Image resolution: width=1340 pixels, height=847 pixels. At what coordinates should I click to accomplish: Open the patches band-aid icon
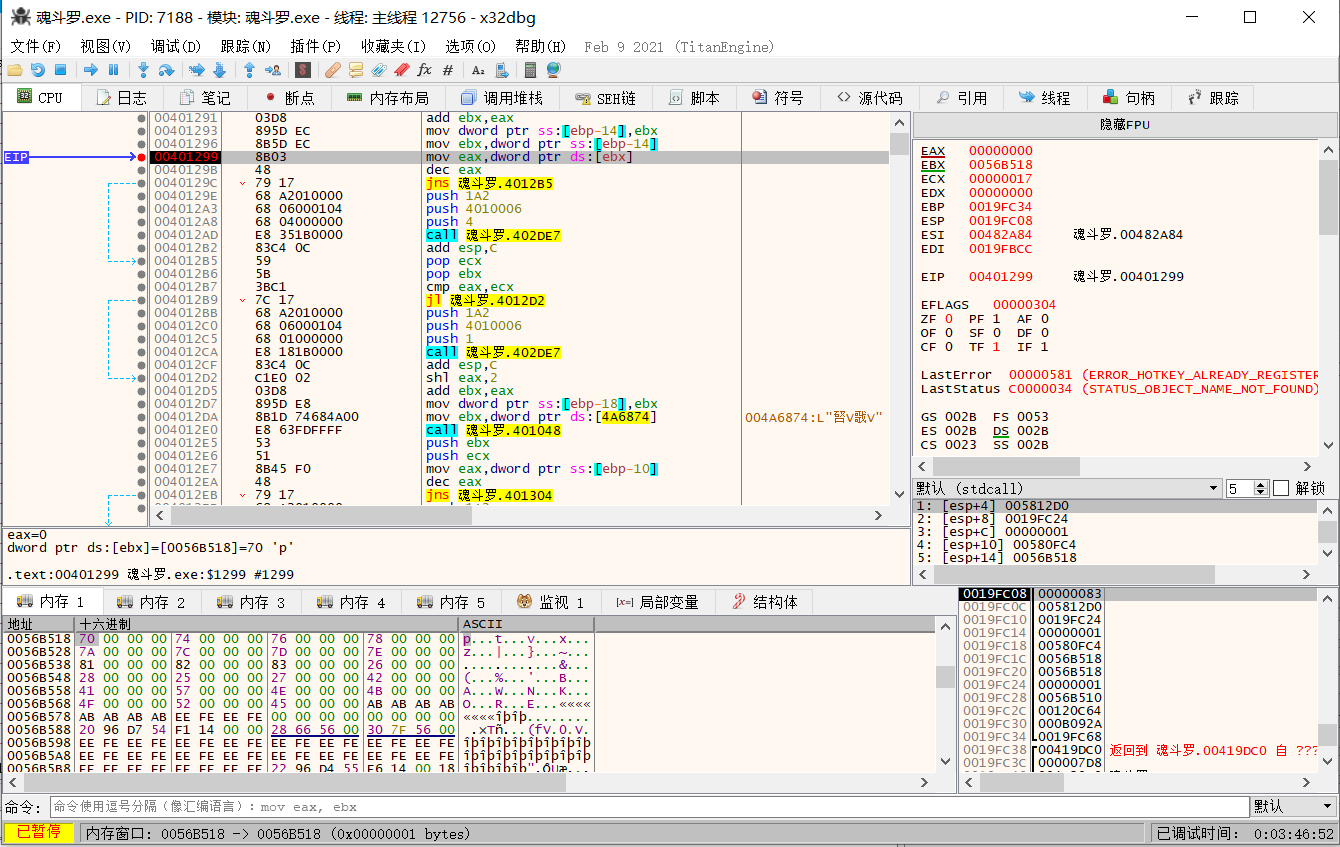click(332, 70)
